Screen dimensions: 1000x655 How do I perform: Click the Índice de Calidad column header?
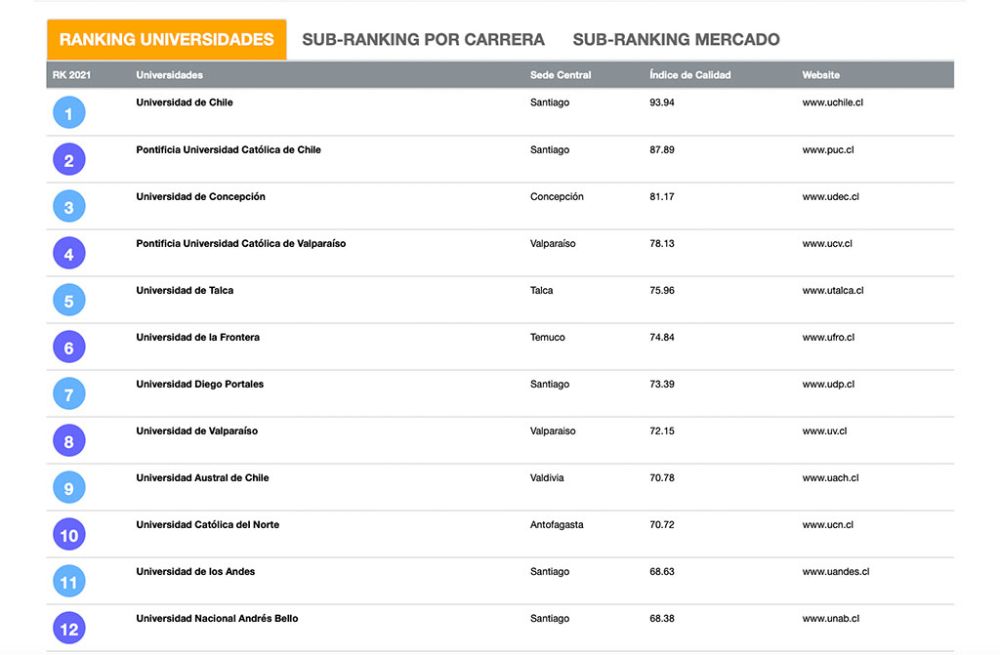tap(690, 75)
